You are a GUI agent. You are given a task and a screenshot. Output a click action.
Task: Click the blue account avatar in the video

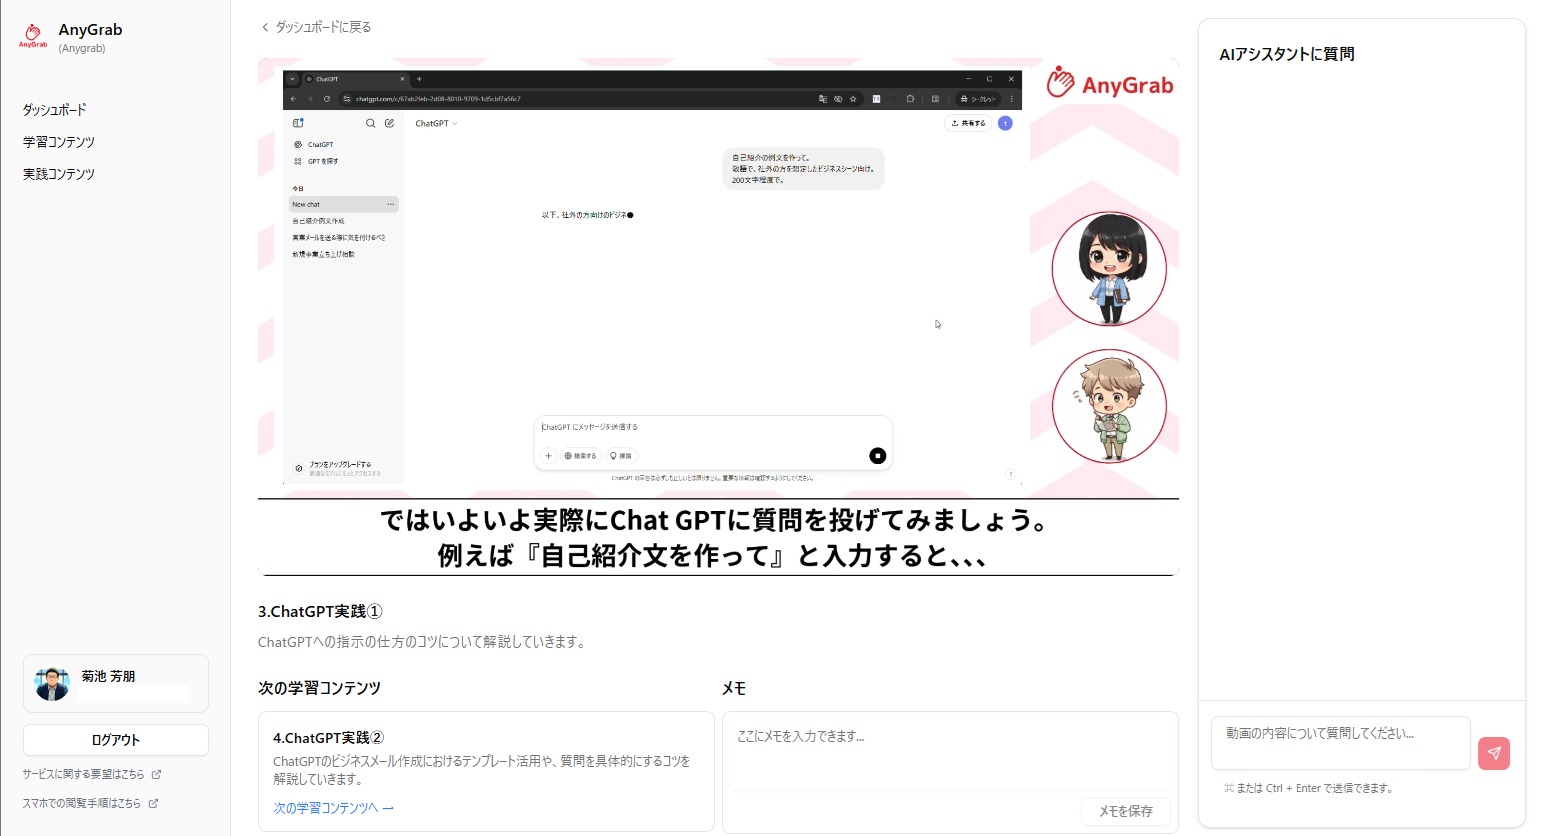[x=1005, y=123]
